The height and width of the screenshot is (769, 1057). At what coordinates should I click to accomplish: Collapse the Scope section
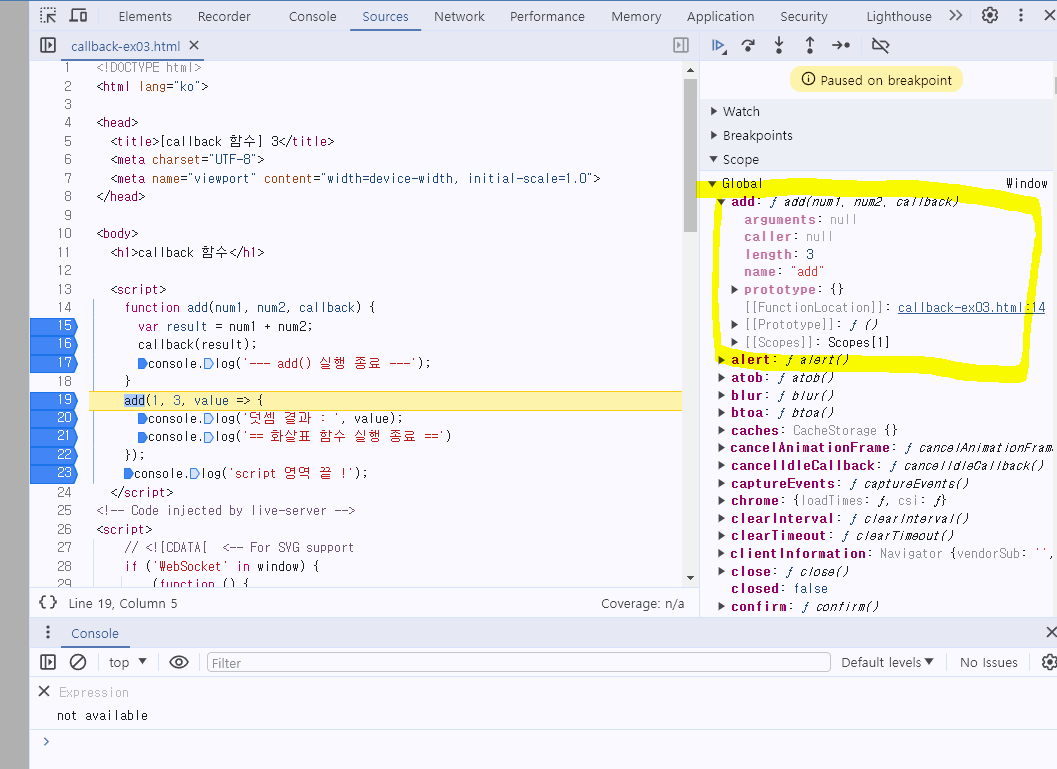click(714, 160)
